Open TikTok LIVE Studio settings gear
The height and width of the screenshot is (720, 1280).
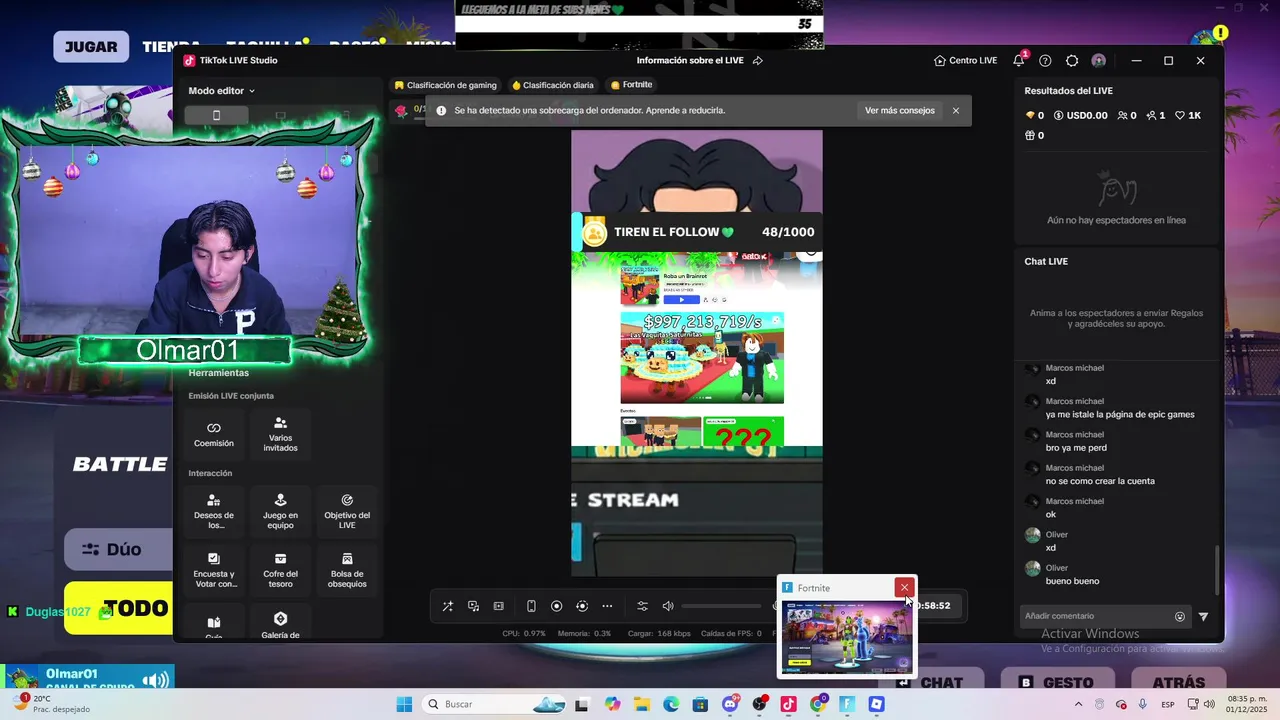(x=1072, y=61)
